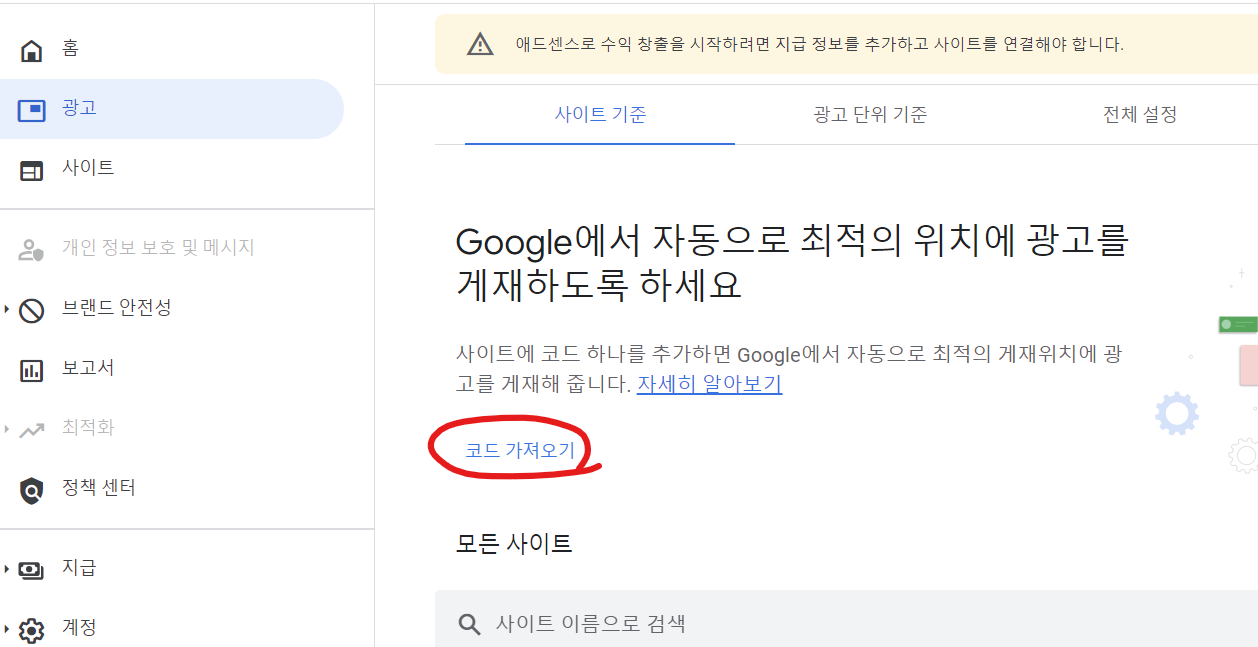The height and width of the screenshot is (647, 1258).
Task: Click the 브랜드 안전성 label
Action: pos(117,308)
